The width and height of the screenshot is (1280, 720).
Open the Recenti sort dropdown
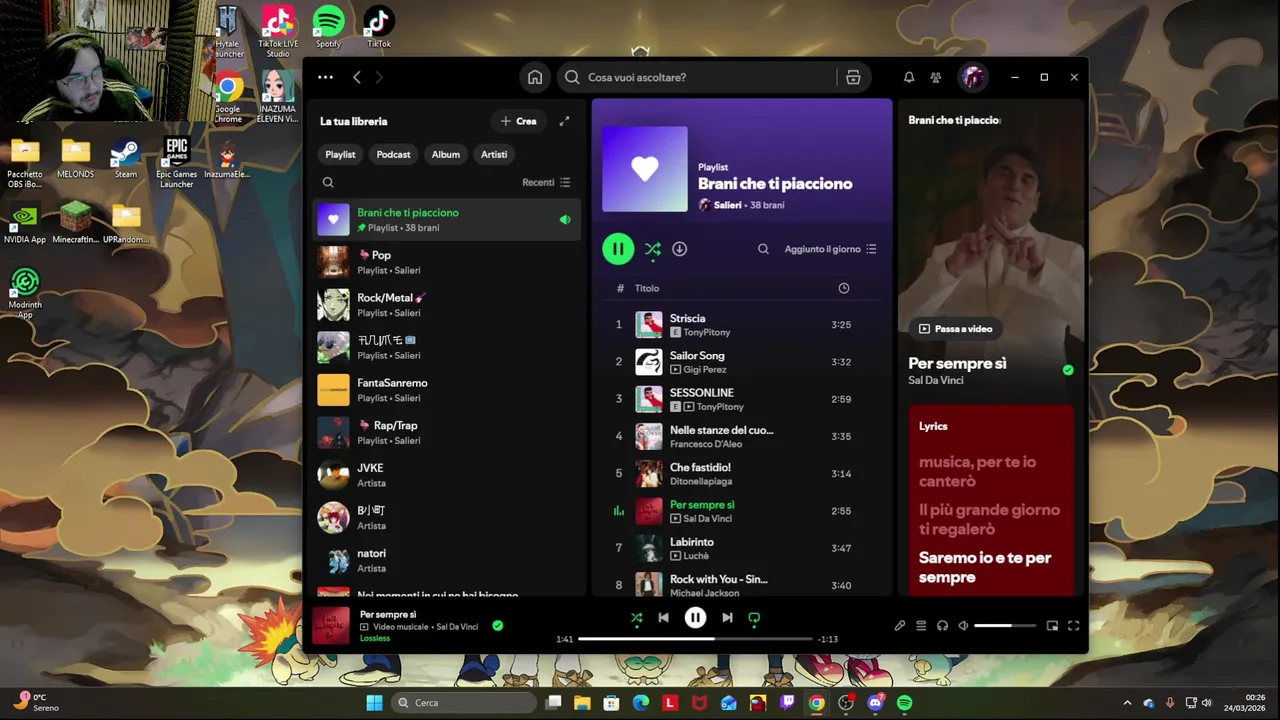(546, 182)
